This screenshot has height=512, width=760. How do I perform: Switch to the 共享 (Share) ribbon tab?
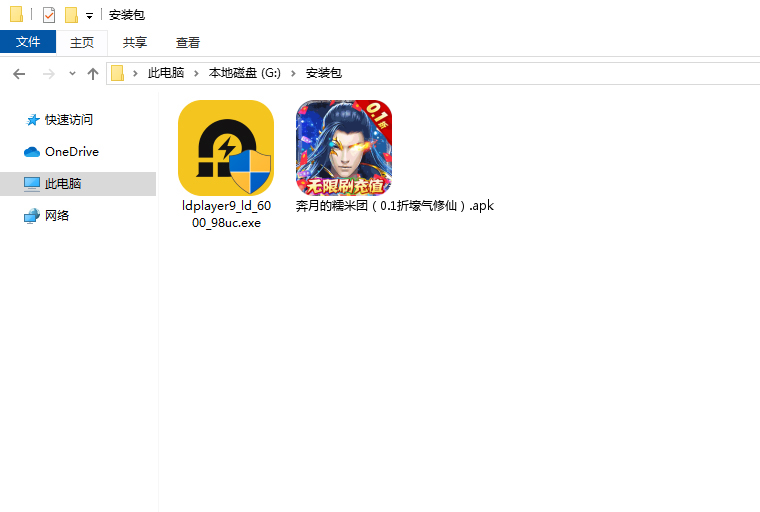(135, 42)
